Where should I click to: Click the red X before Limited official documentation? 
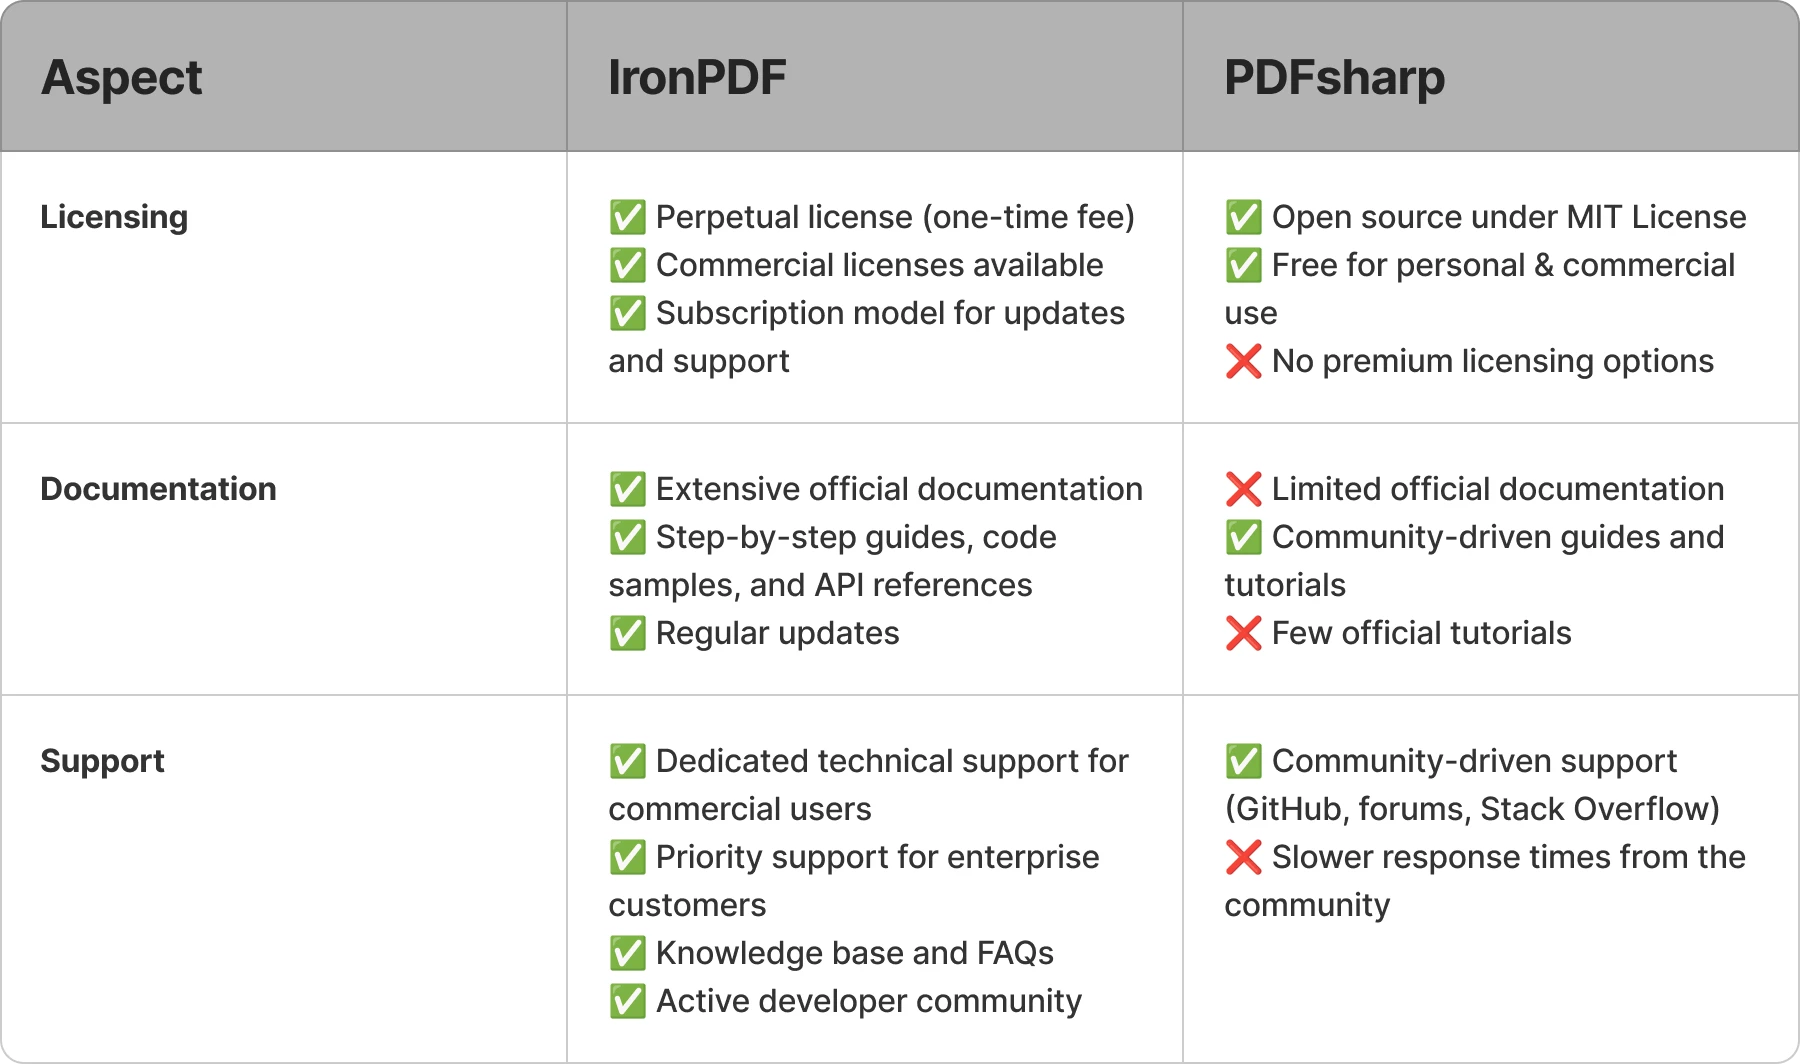click(1243, 489)
